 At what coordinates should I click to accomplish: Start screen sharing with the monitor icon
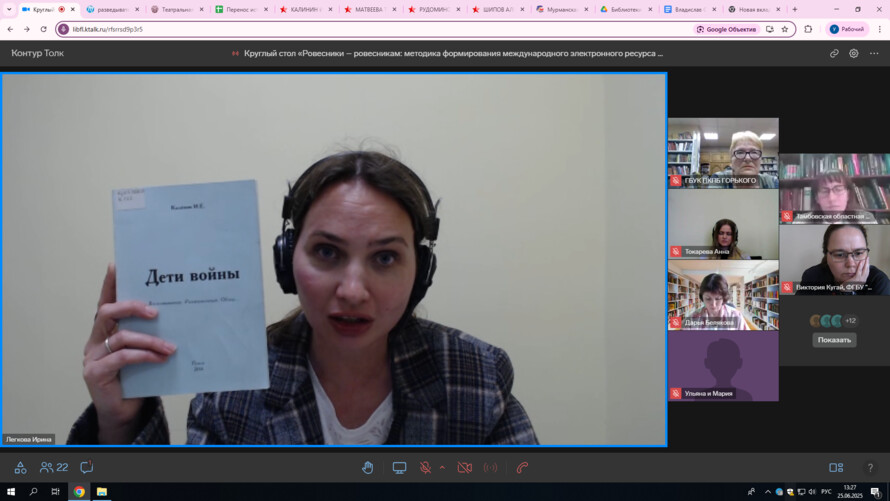click(x=399, y=467)
